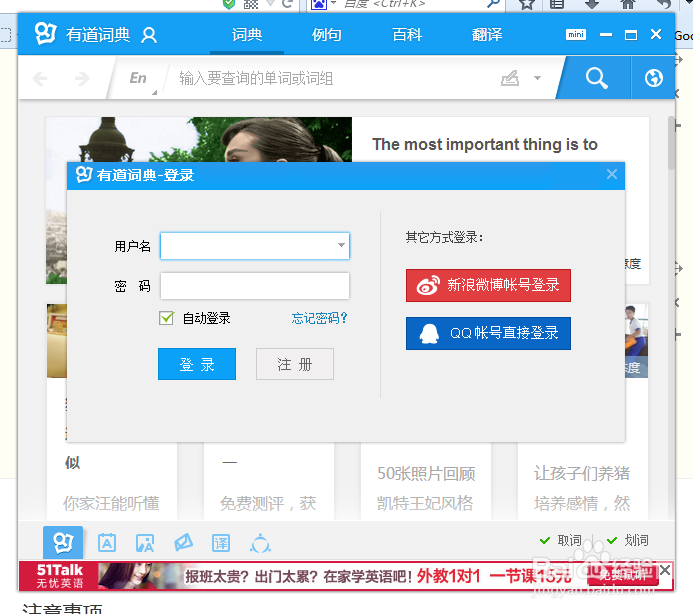Click the 注册 button
Viewport: 693px width, 614px height.
[295, 364]
